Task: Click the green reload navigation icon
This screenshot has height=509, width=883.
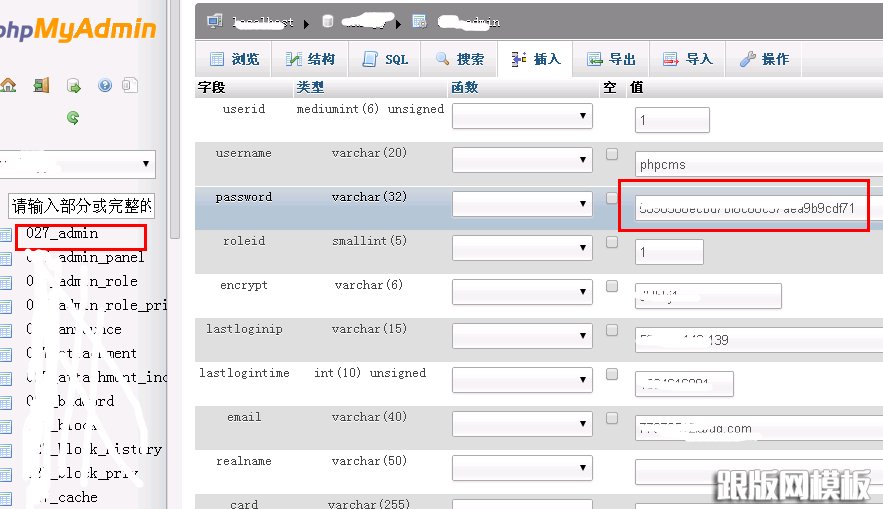Action: pos(73,117)
